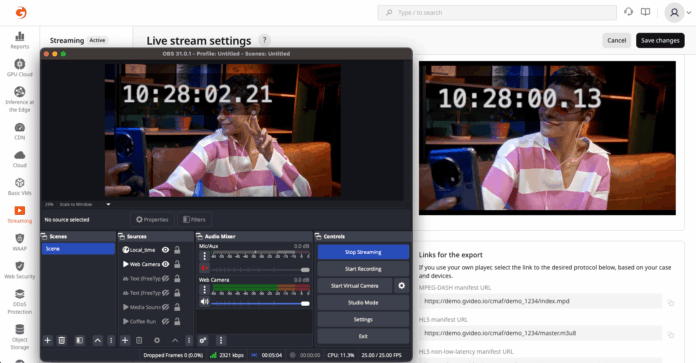Open Scenes panel more options menu
The width and height of the screenshot is (696, 363).
(111, 340)
